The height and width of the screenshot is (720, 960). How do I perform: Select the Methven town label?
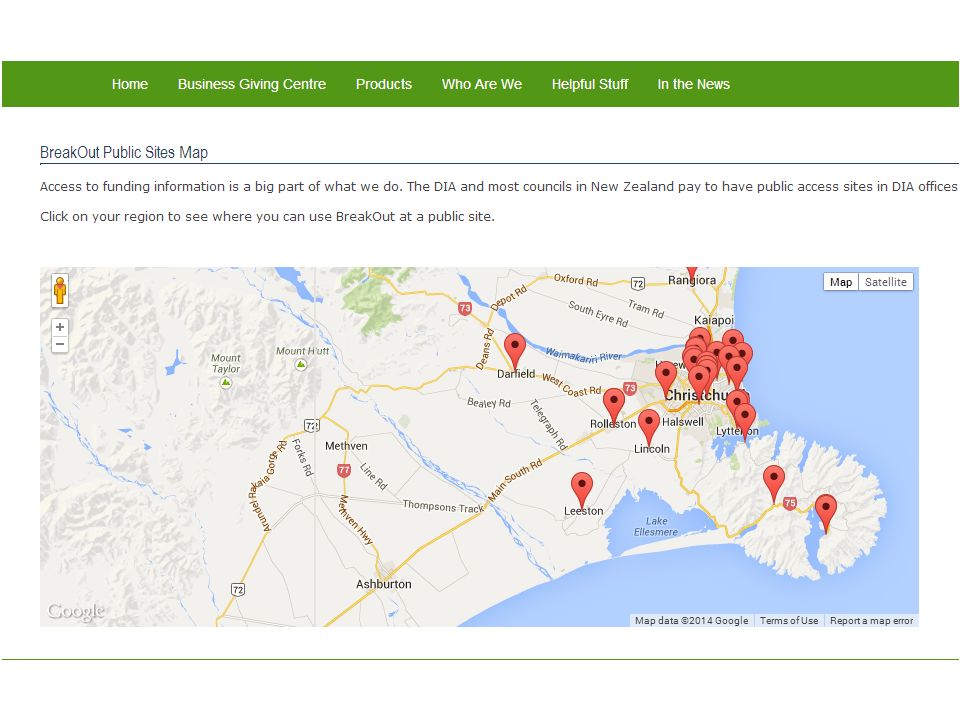point(347,446)
